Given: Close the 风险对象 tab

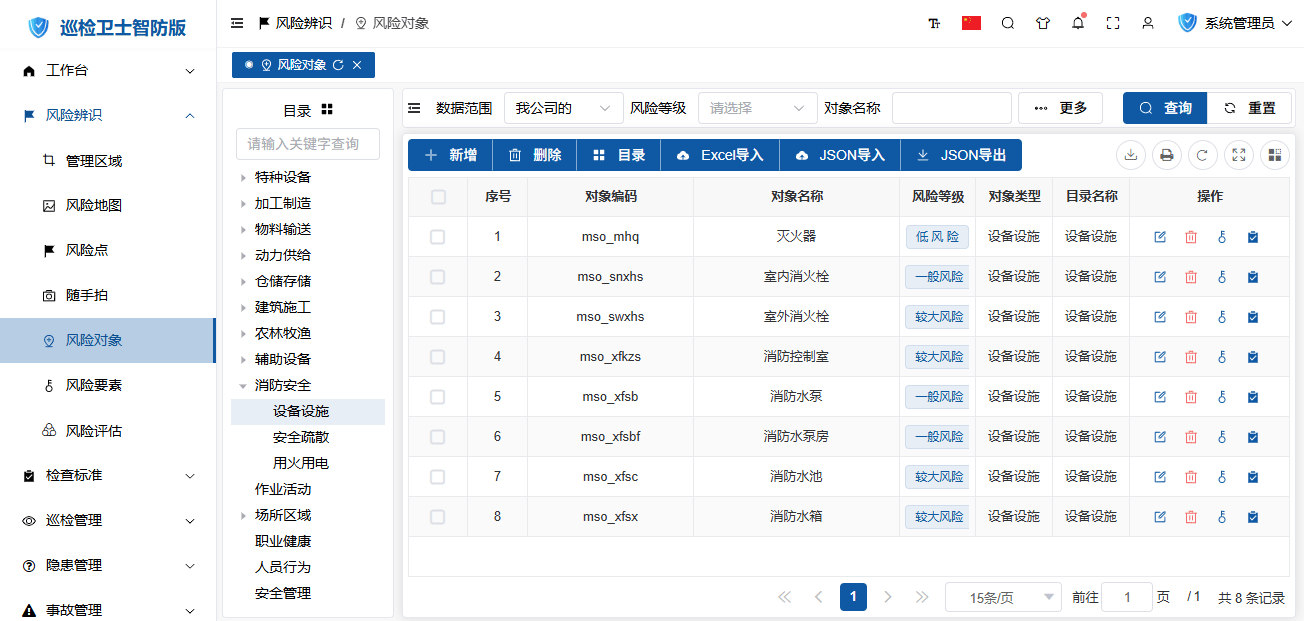Looking at the screenshot, I should [357, 65].
